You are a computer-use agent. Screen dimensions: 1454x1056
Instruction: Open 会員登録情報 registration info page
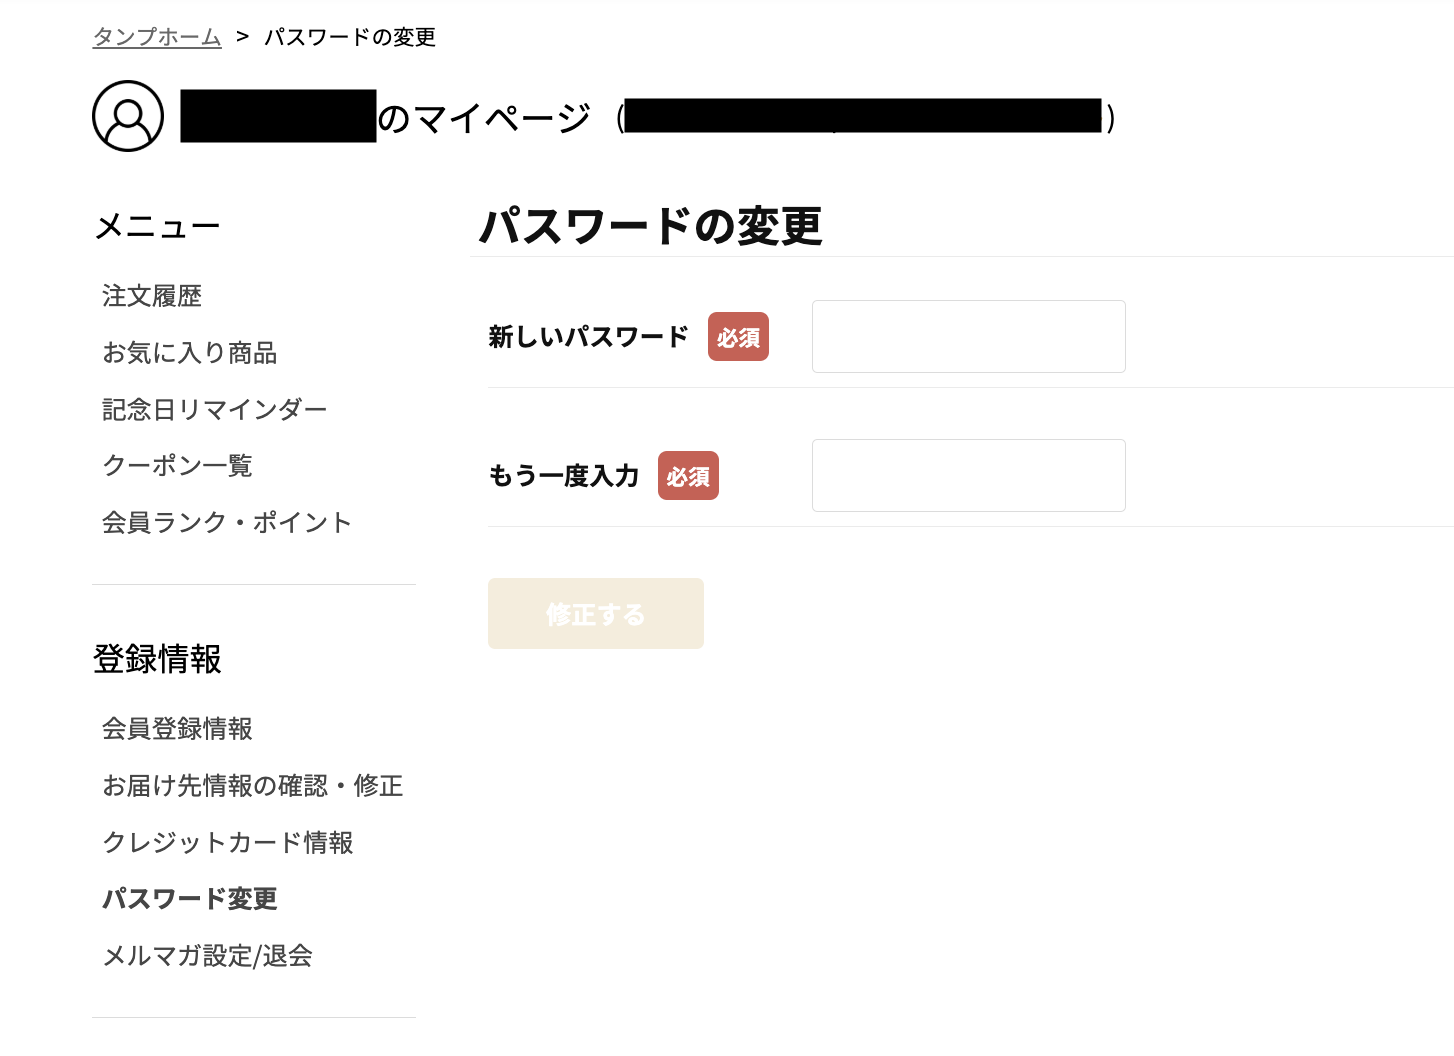pos(177,729)
